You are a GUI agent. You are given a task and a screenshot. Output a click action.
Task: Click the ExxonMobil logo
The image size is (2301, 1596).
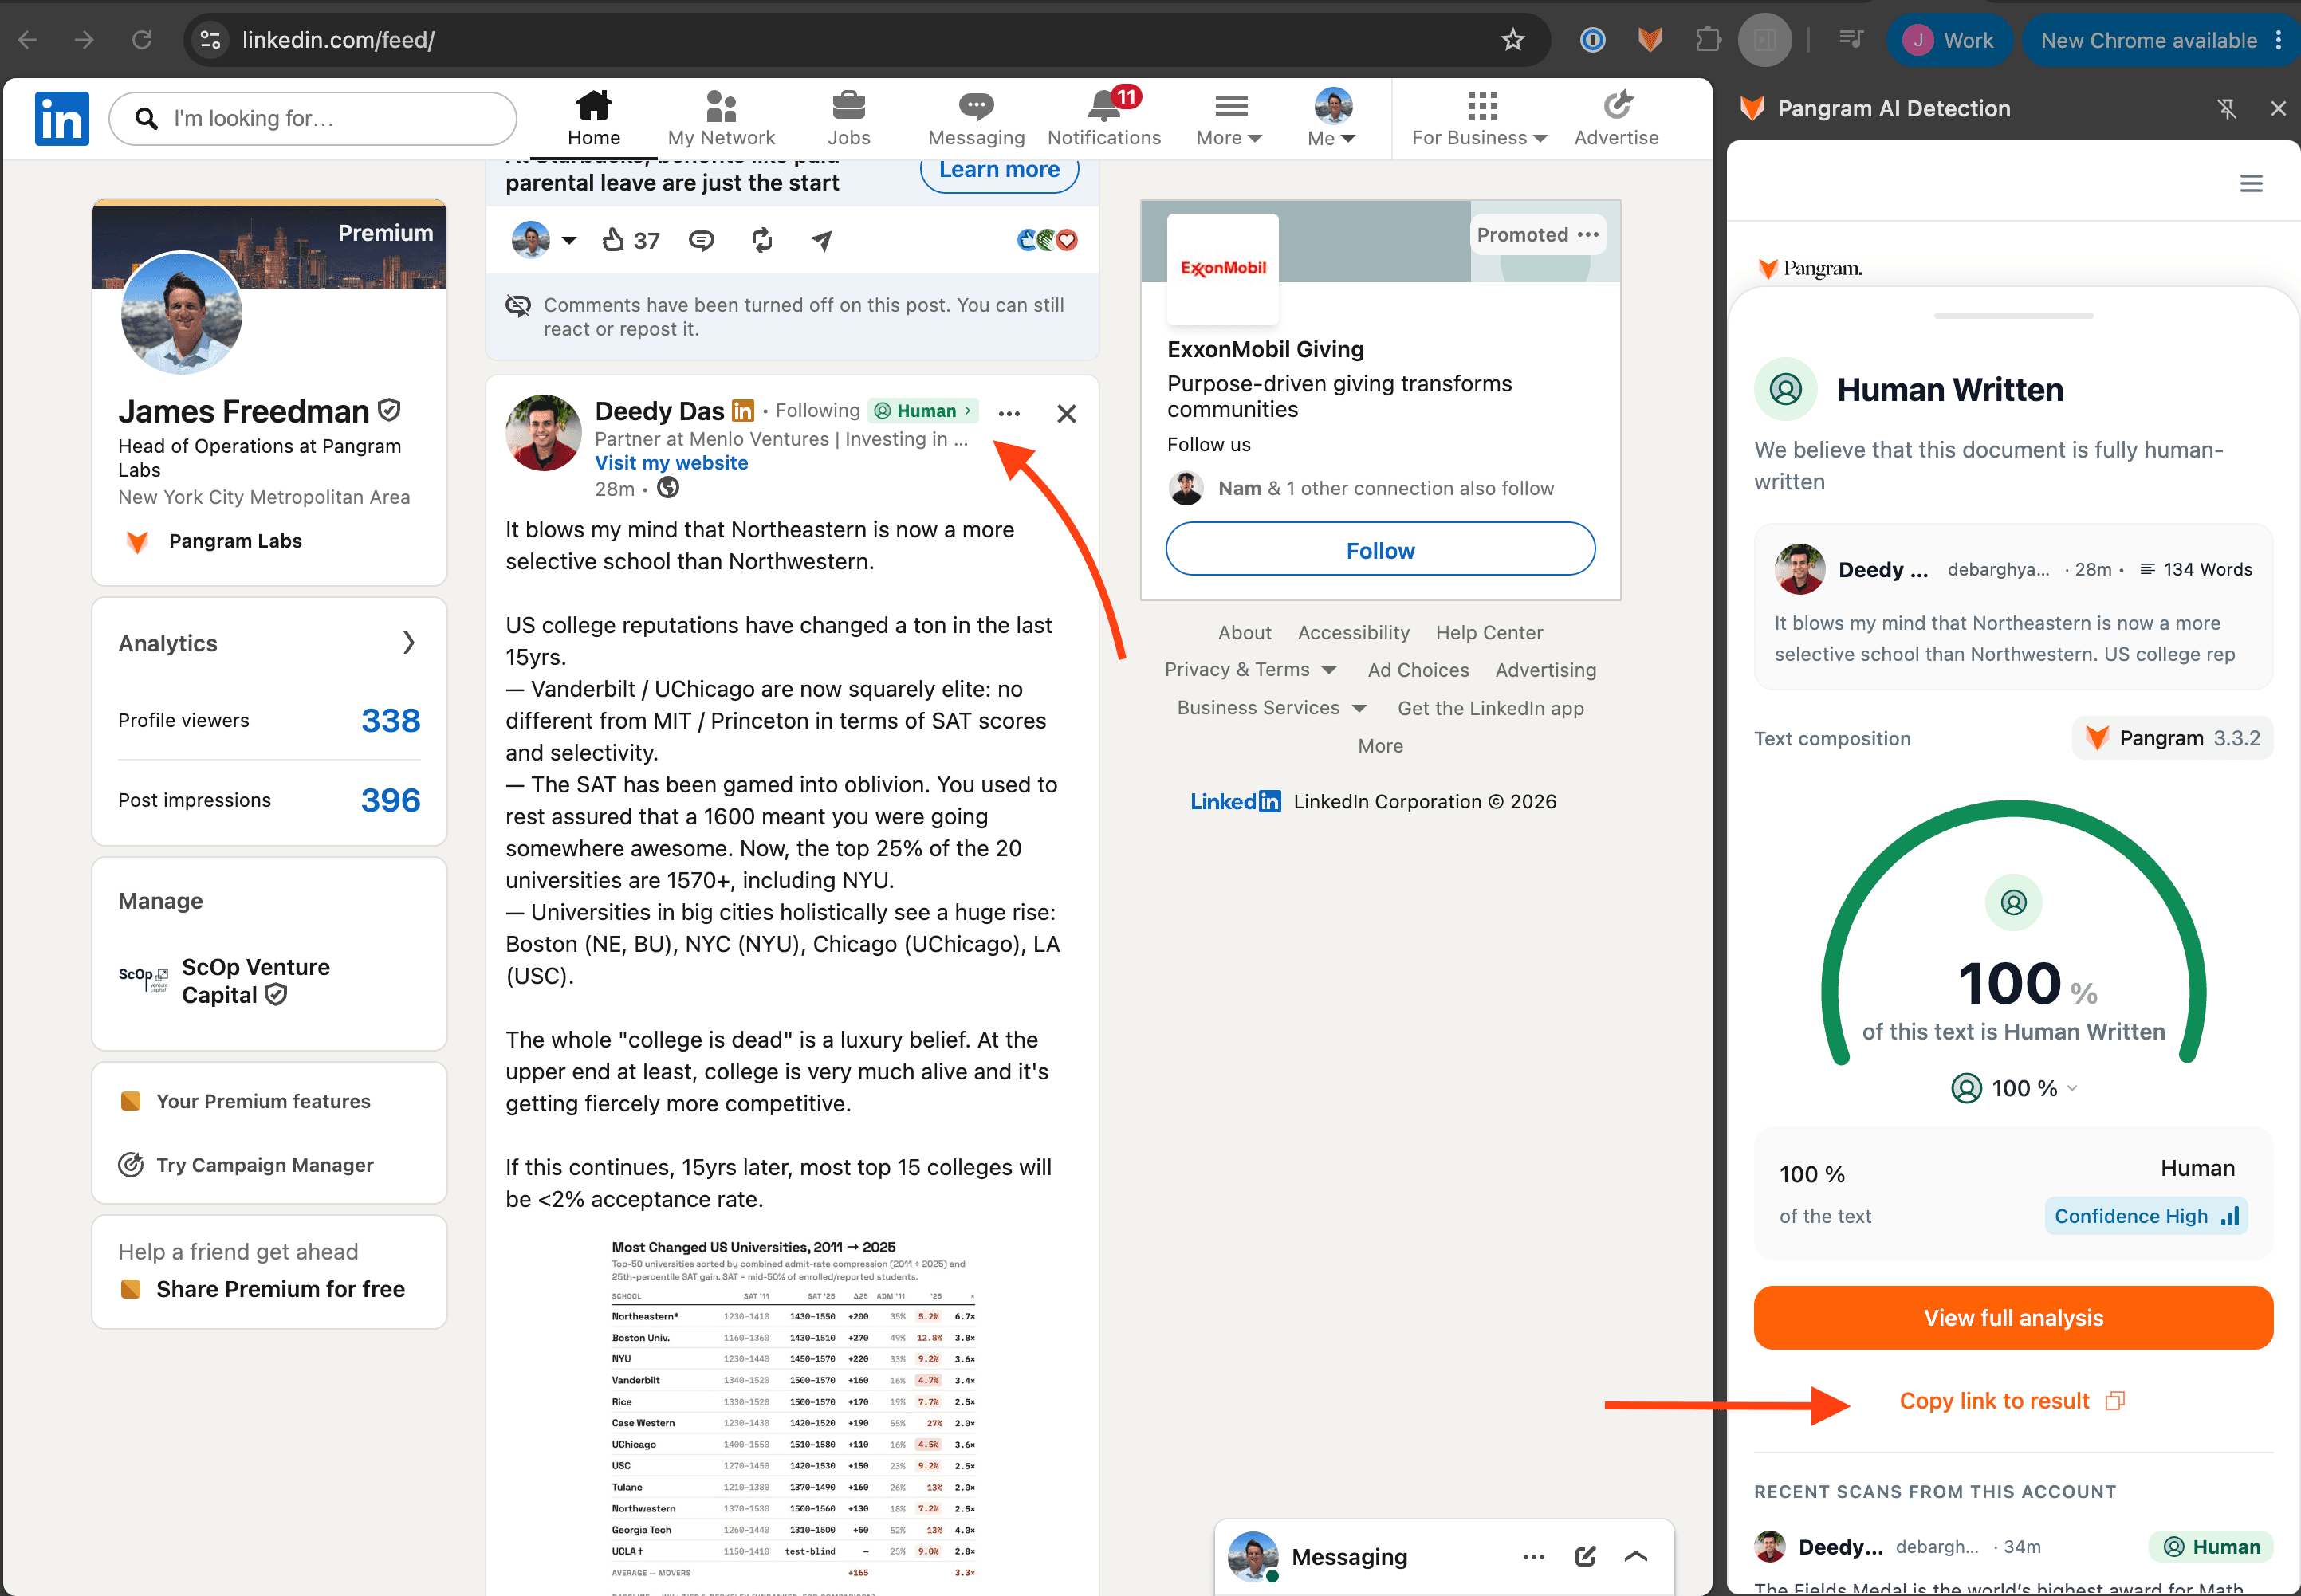click(x=1222, y=268)
